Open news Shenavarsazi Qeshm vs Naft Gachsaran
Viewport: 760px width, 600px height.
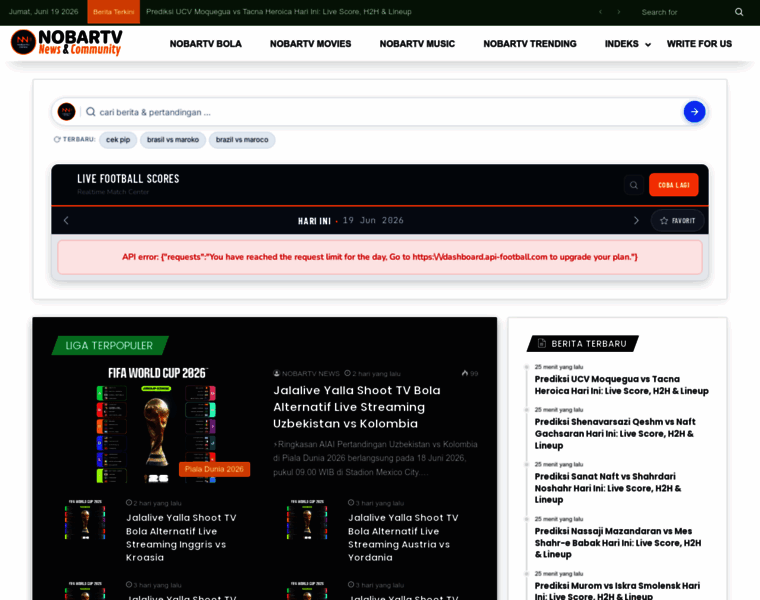pyautogui.click(x=615, y=434)
